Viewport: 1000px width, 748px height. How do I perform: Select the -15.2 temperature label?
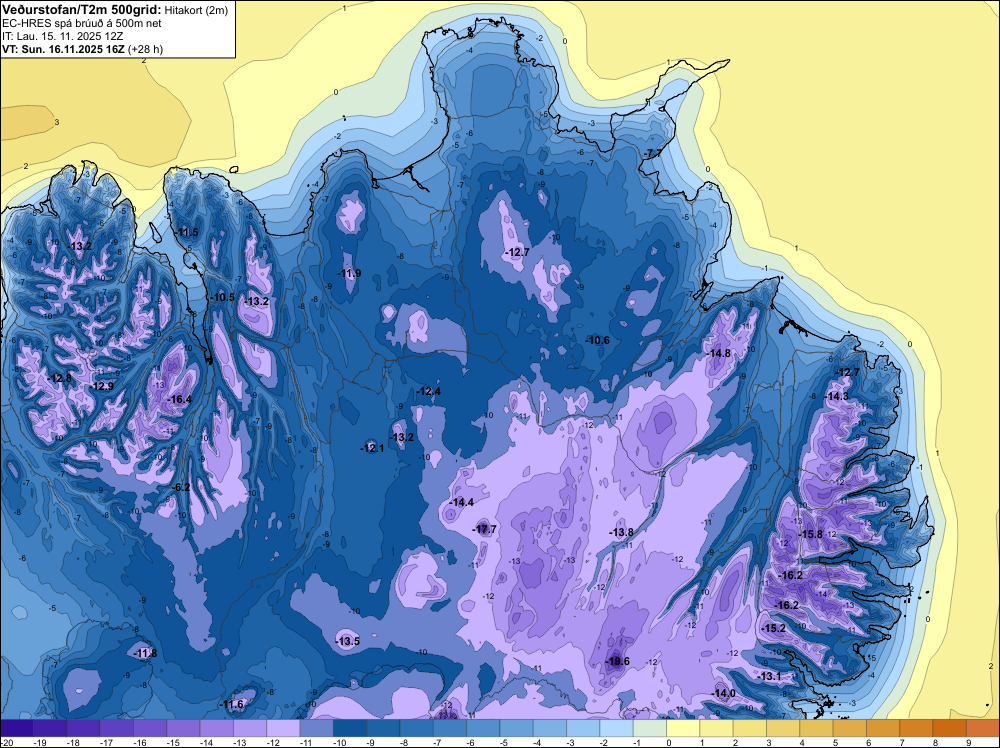click(x=774, y=628)
